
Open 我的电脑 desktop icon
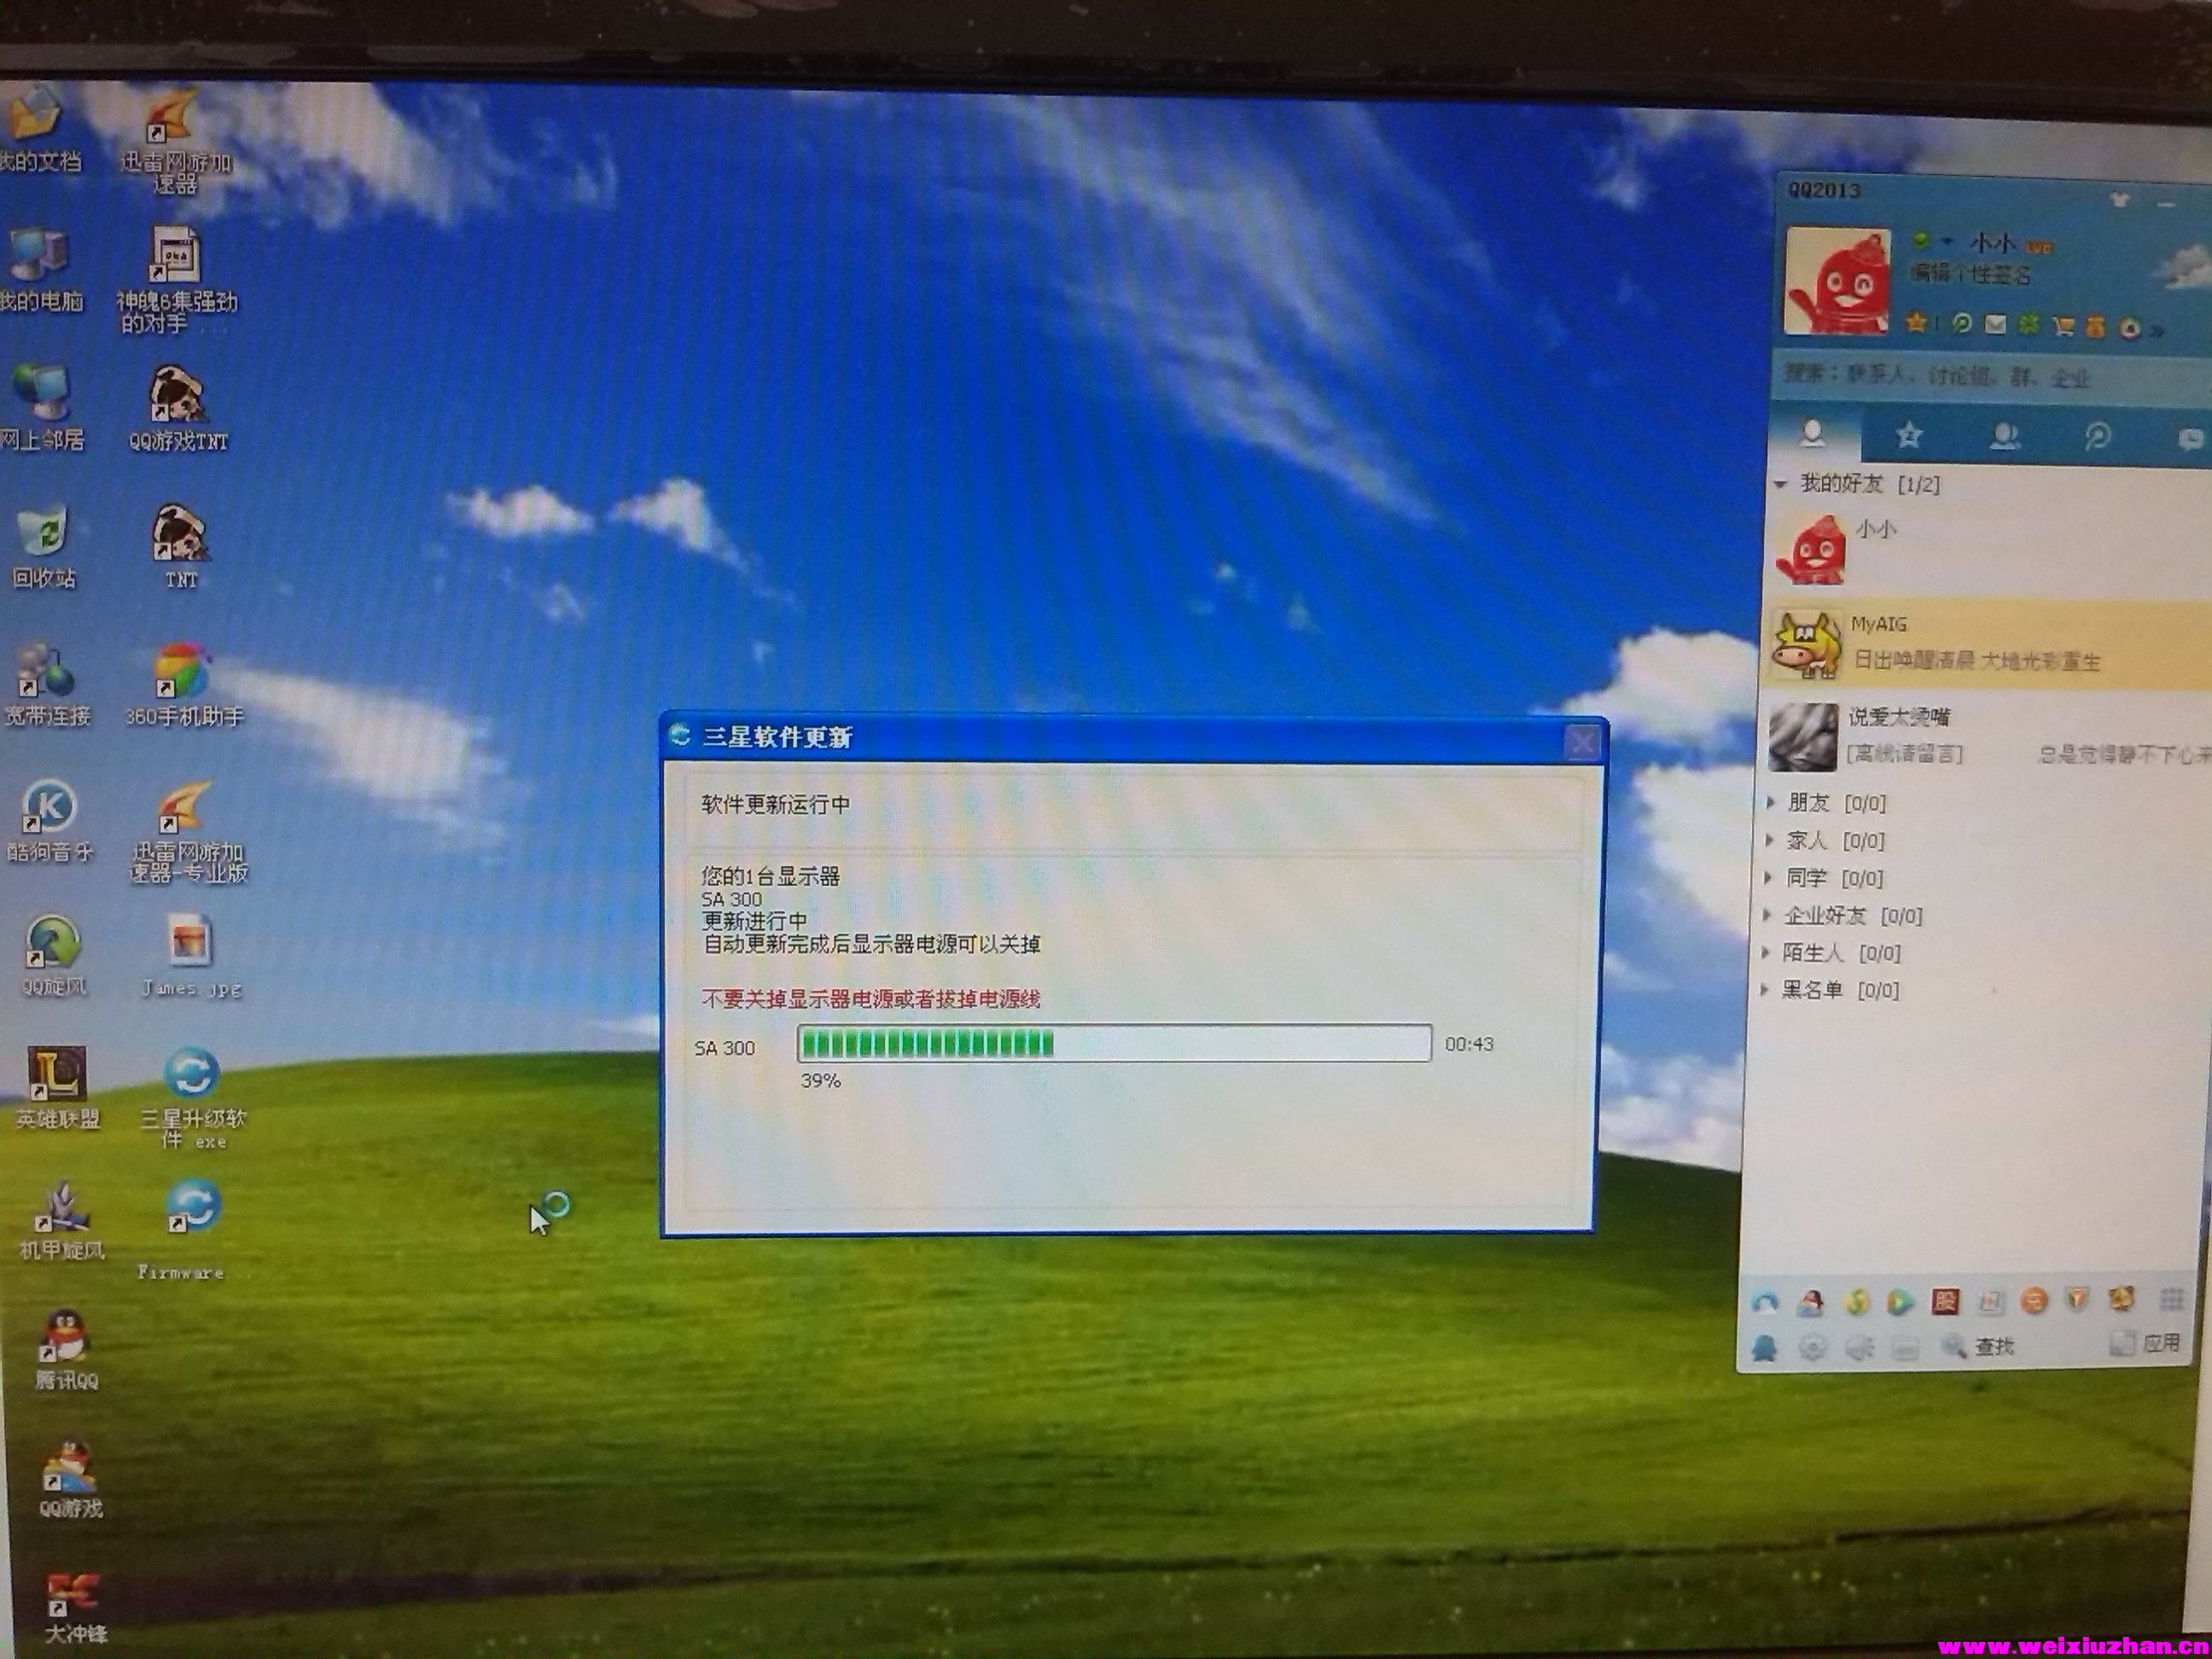point(40,268)
